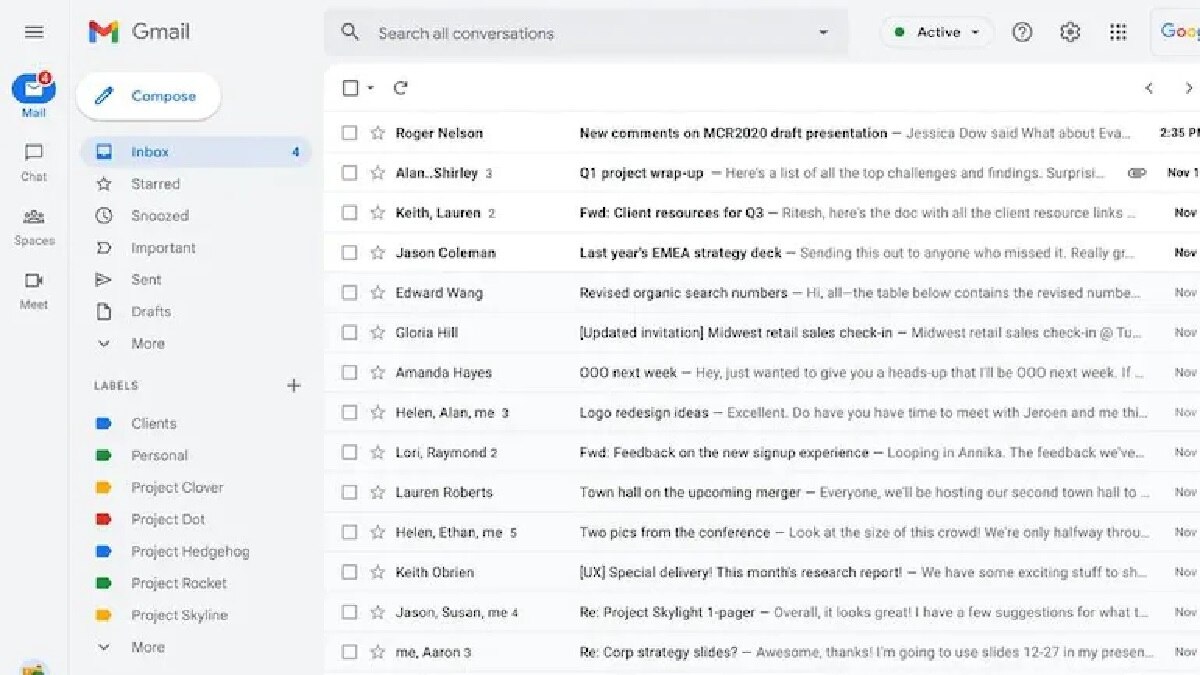Change Active availability status

[935, 31]
